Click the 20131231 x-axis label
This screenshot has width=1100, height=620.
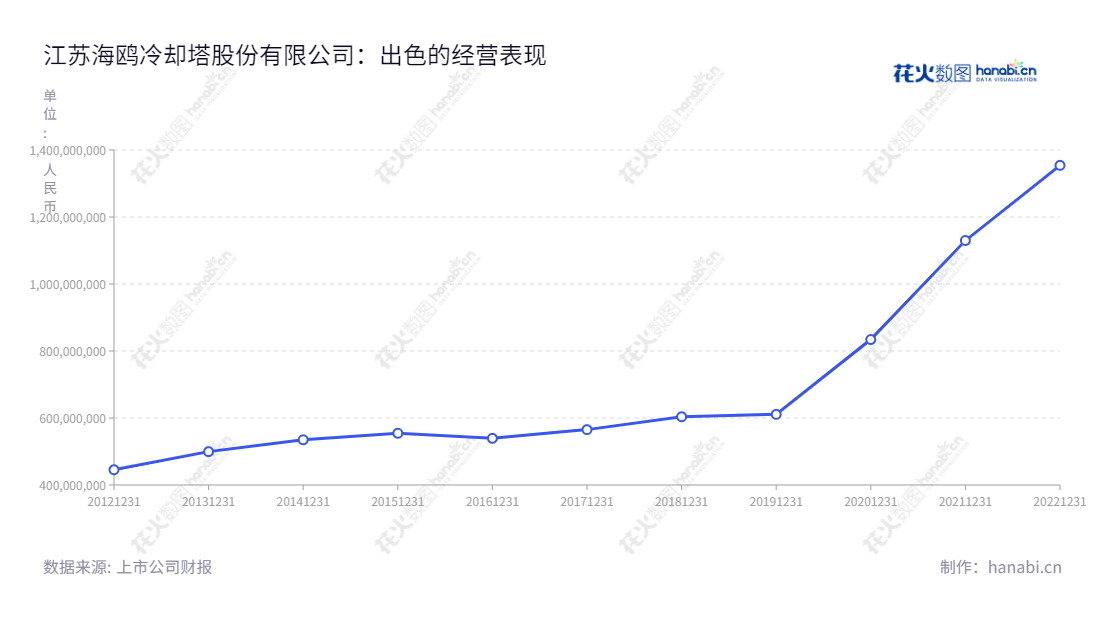coord(208,501)
